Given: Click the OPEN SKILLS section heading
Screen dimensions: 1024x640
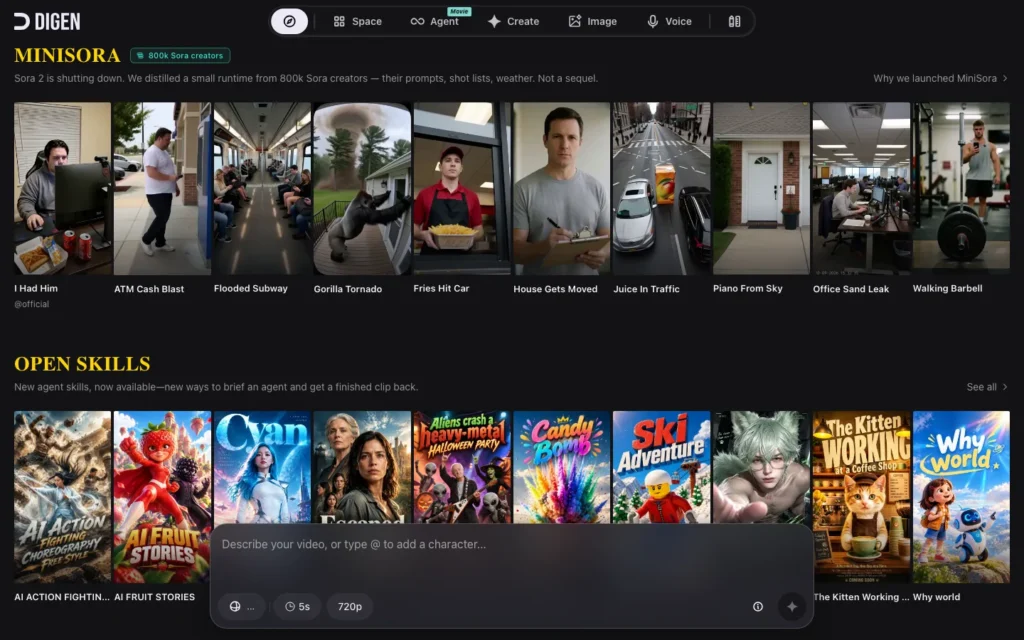Looking at the screenshot, I should coord(82,364).
